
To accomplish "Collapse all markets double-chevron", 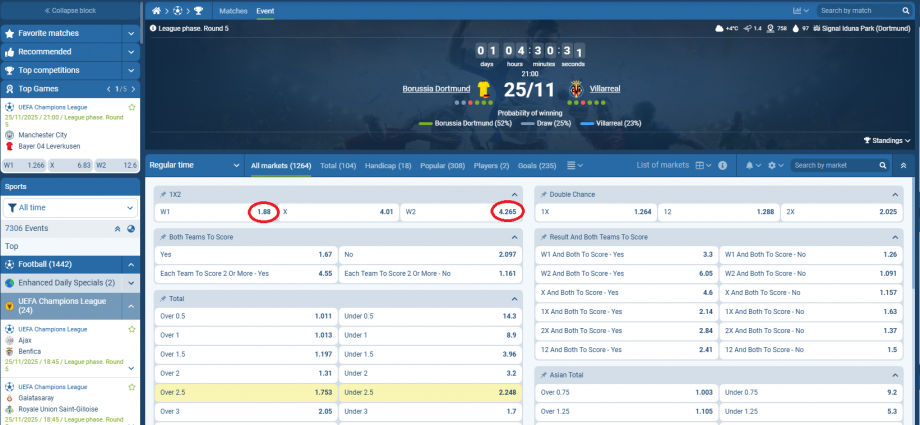I will click(903, 166).
